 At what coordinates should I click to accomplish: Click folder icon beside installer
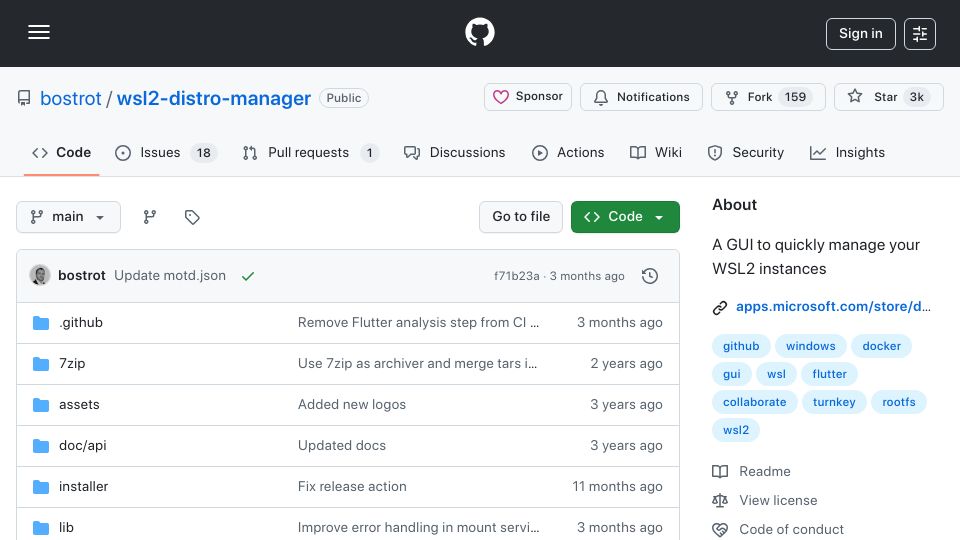[x=41, y=487]
